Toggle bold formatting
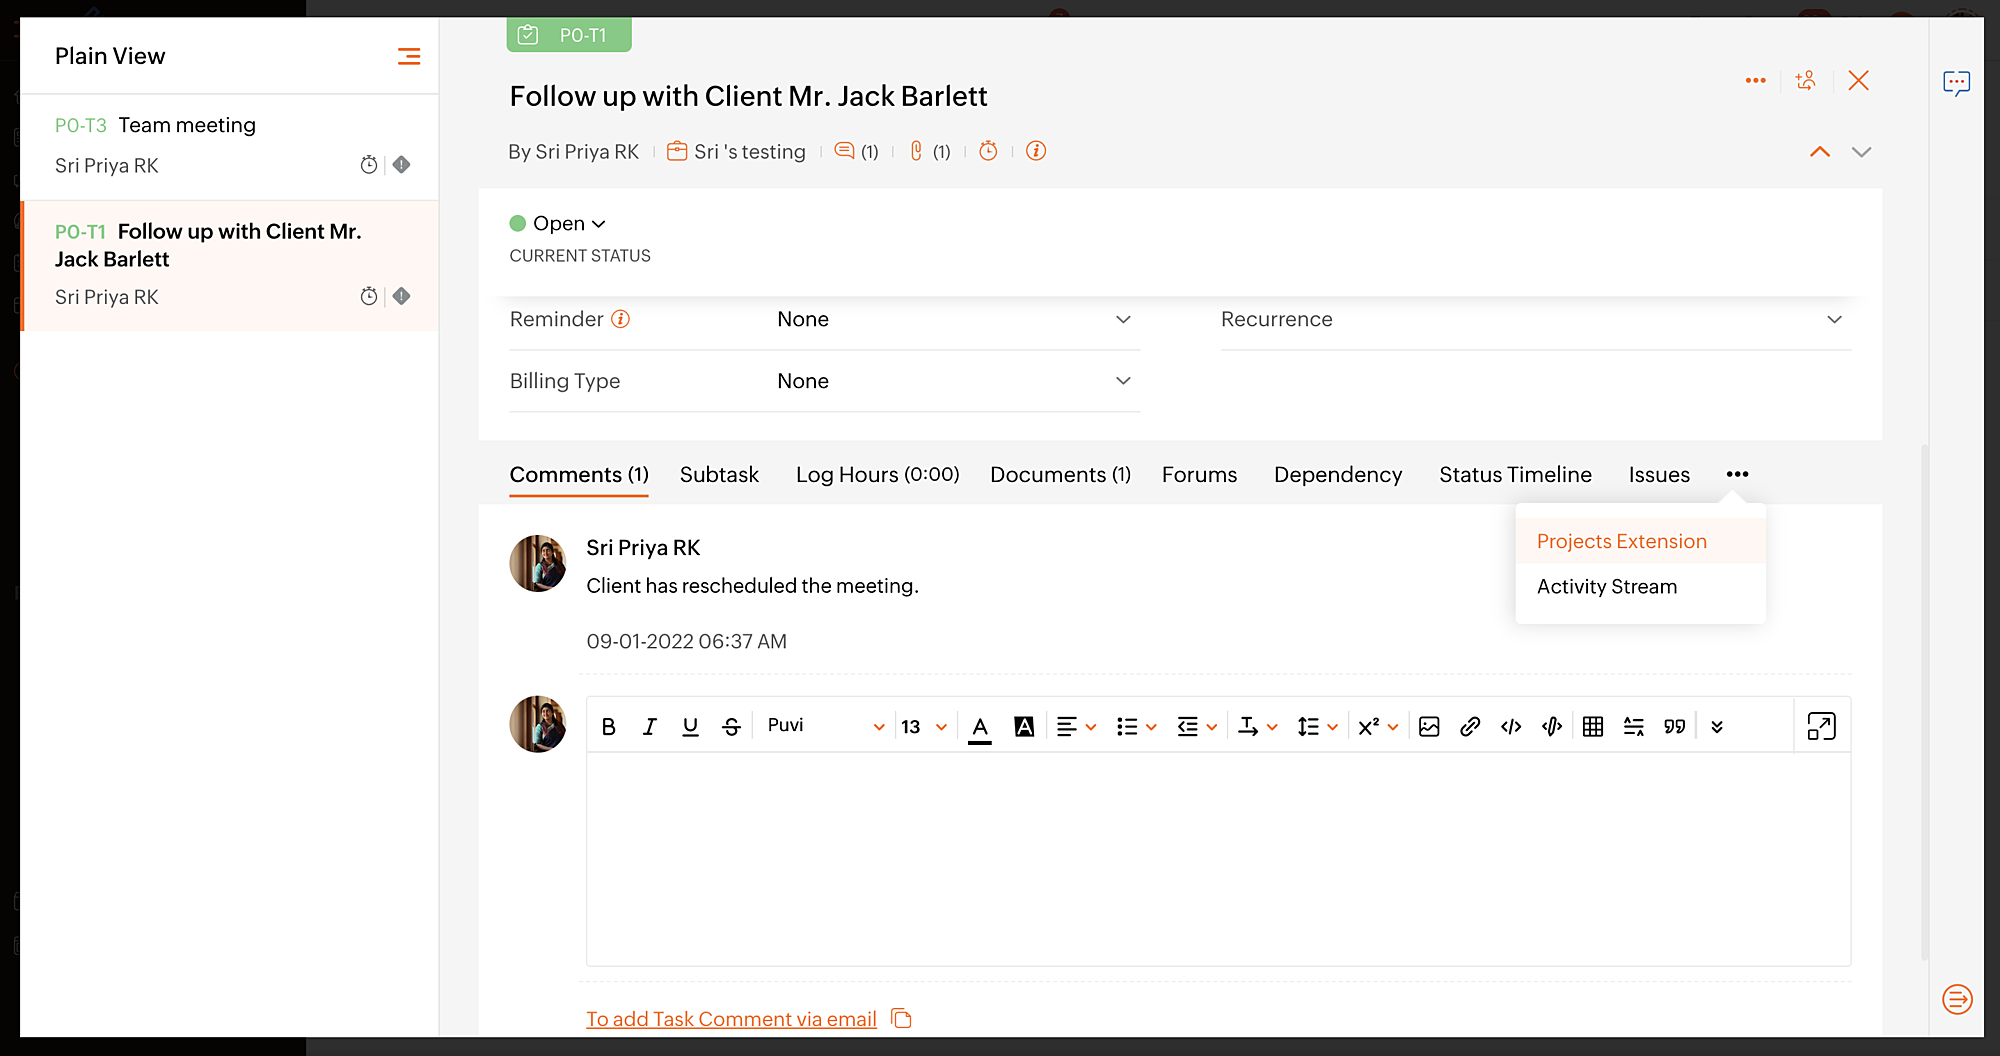The image size is (2000, 1056). [608, 727]
